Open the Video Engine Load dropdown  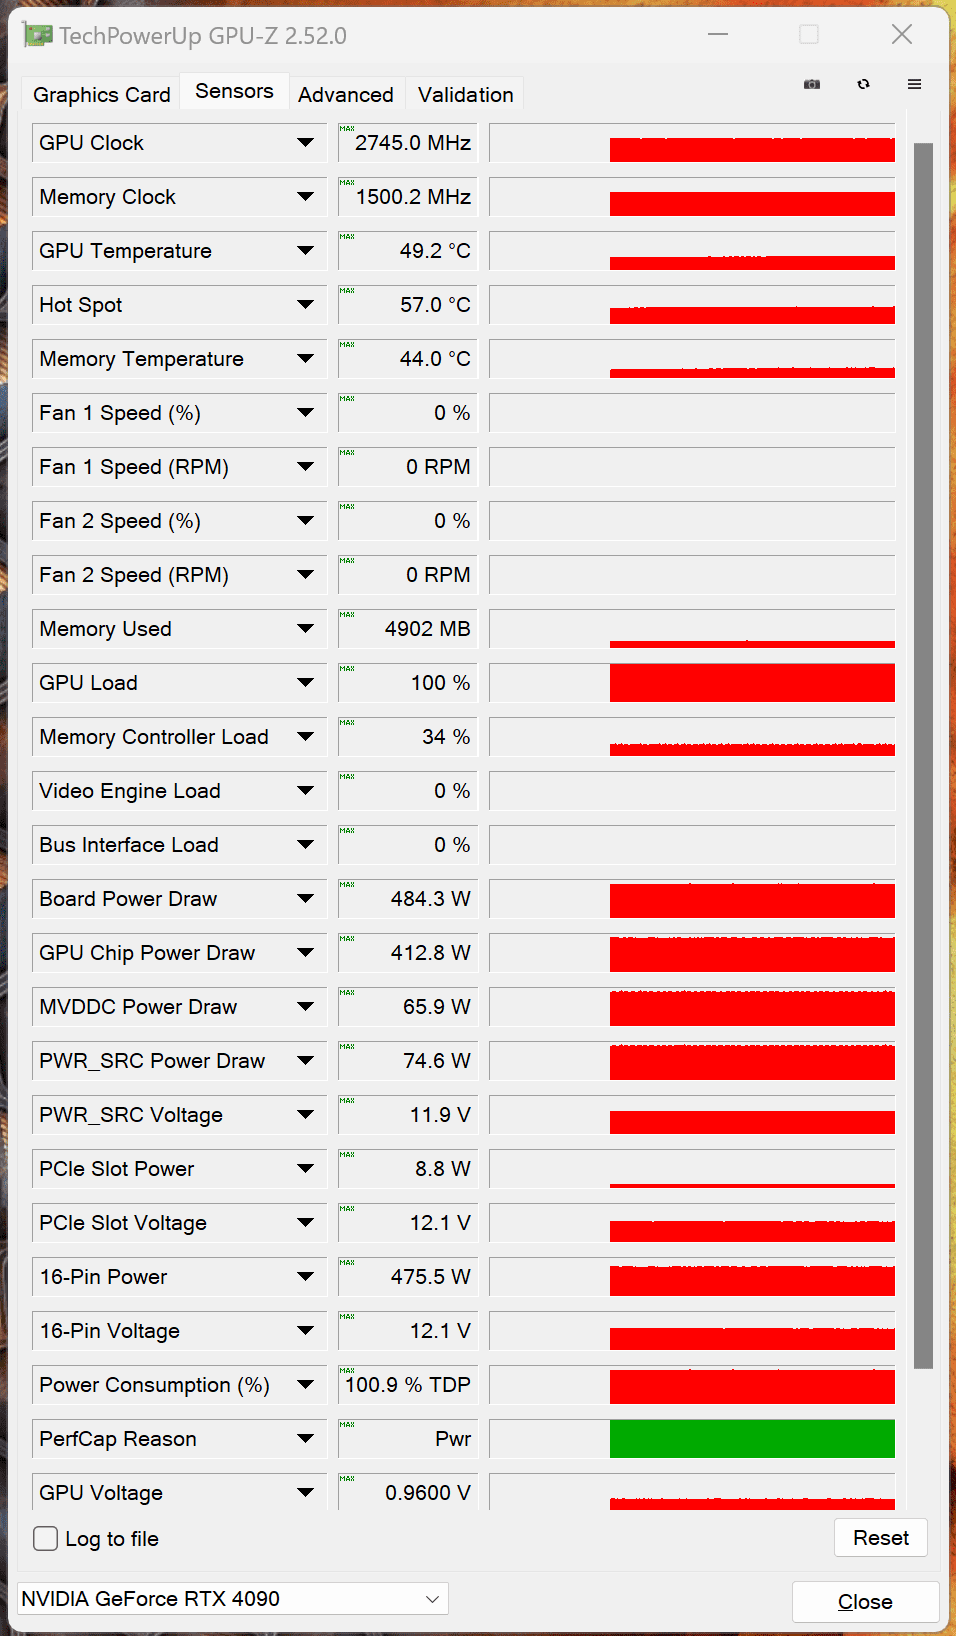coord(305,791)
